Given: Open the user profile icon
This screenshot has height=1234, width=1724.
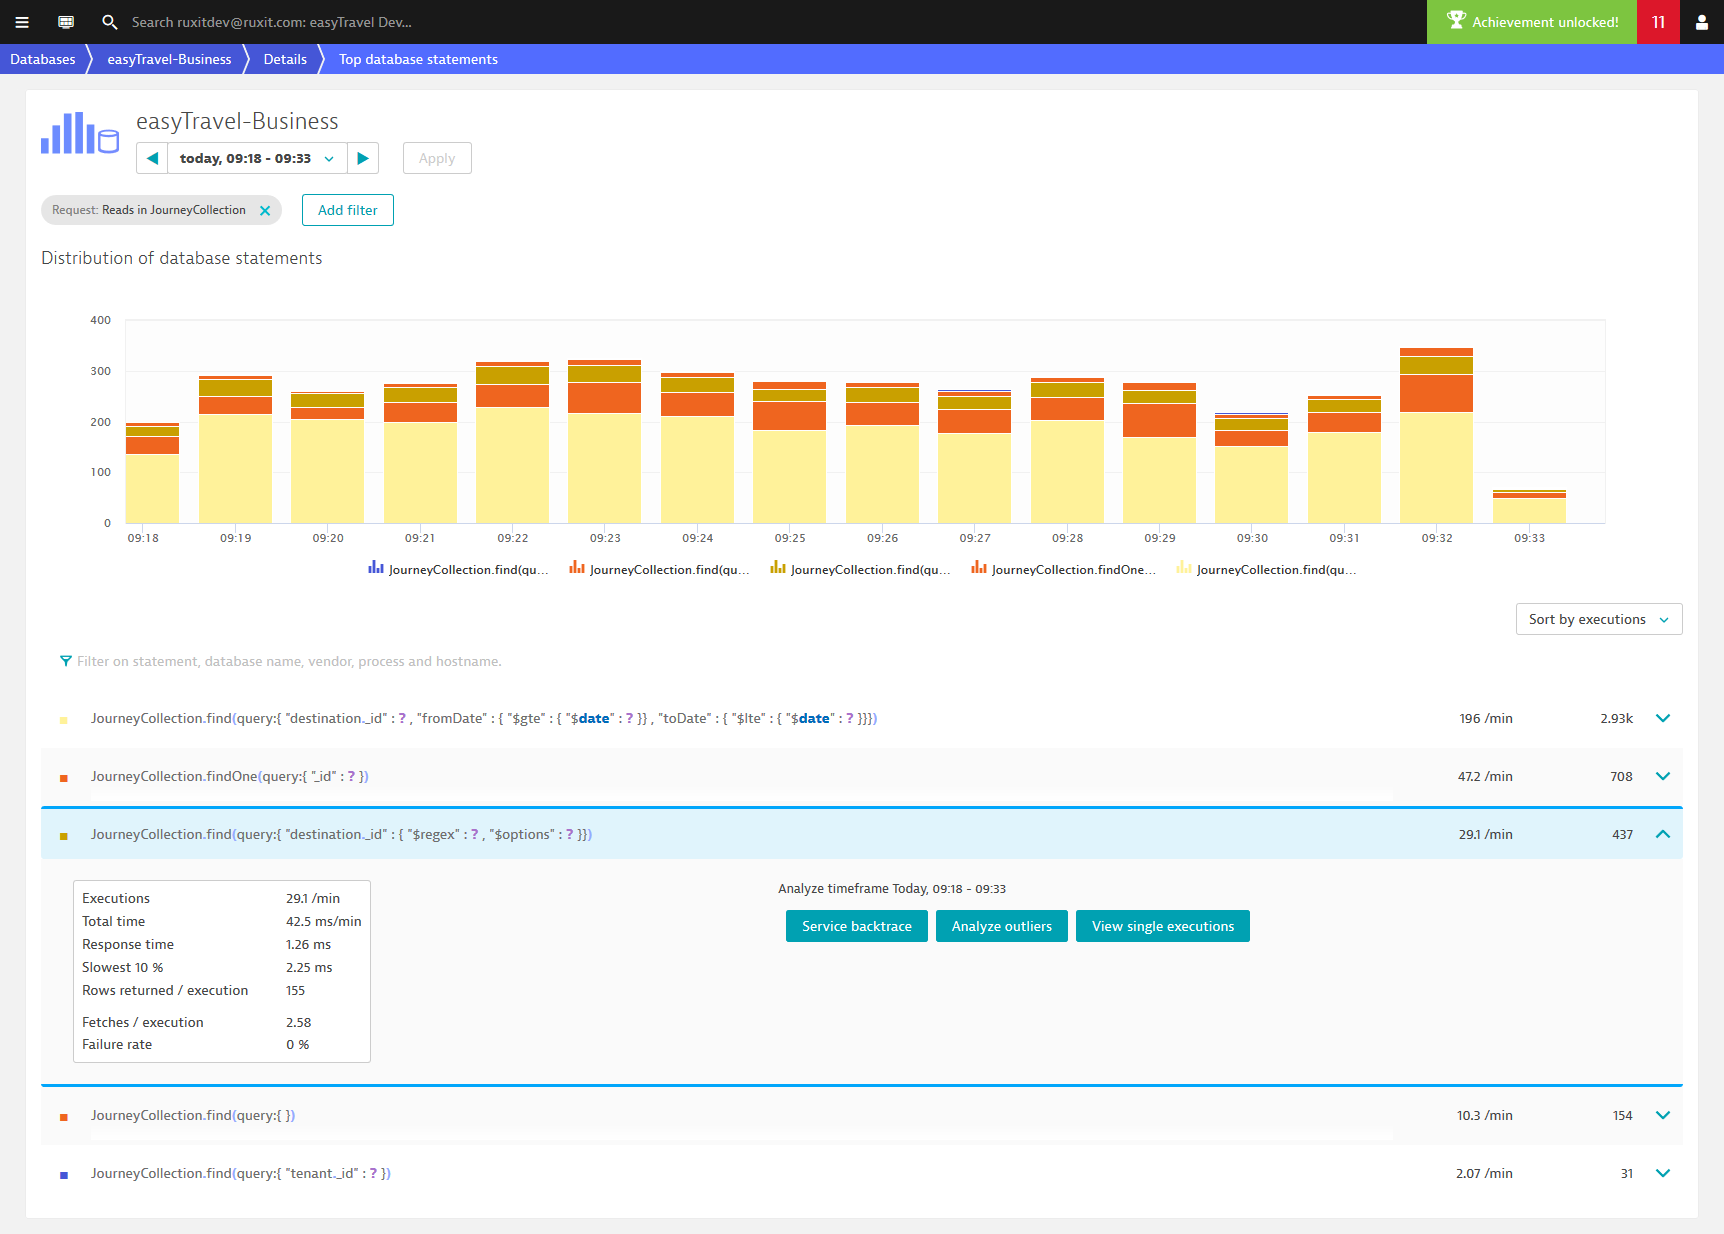Looking at the screenshot, I should tap(1701, 22).
